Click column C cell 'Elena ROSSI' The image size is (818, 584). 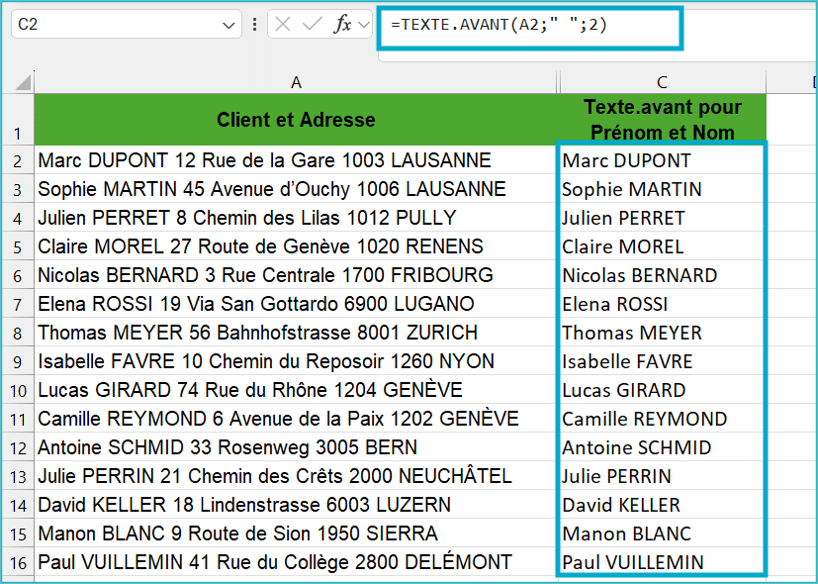click(x=663, y=303)
